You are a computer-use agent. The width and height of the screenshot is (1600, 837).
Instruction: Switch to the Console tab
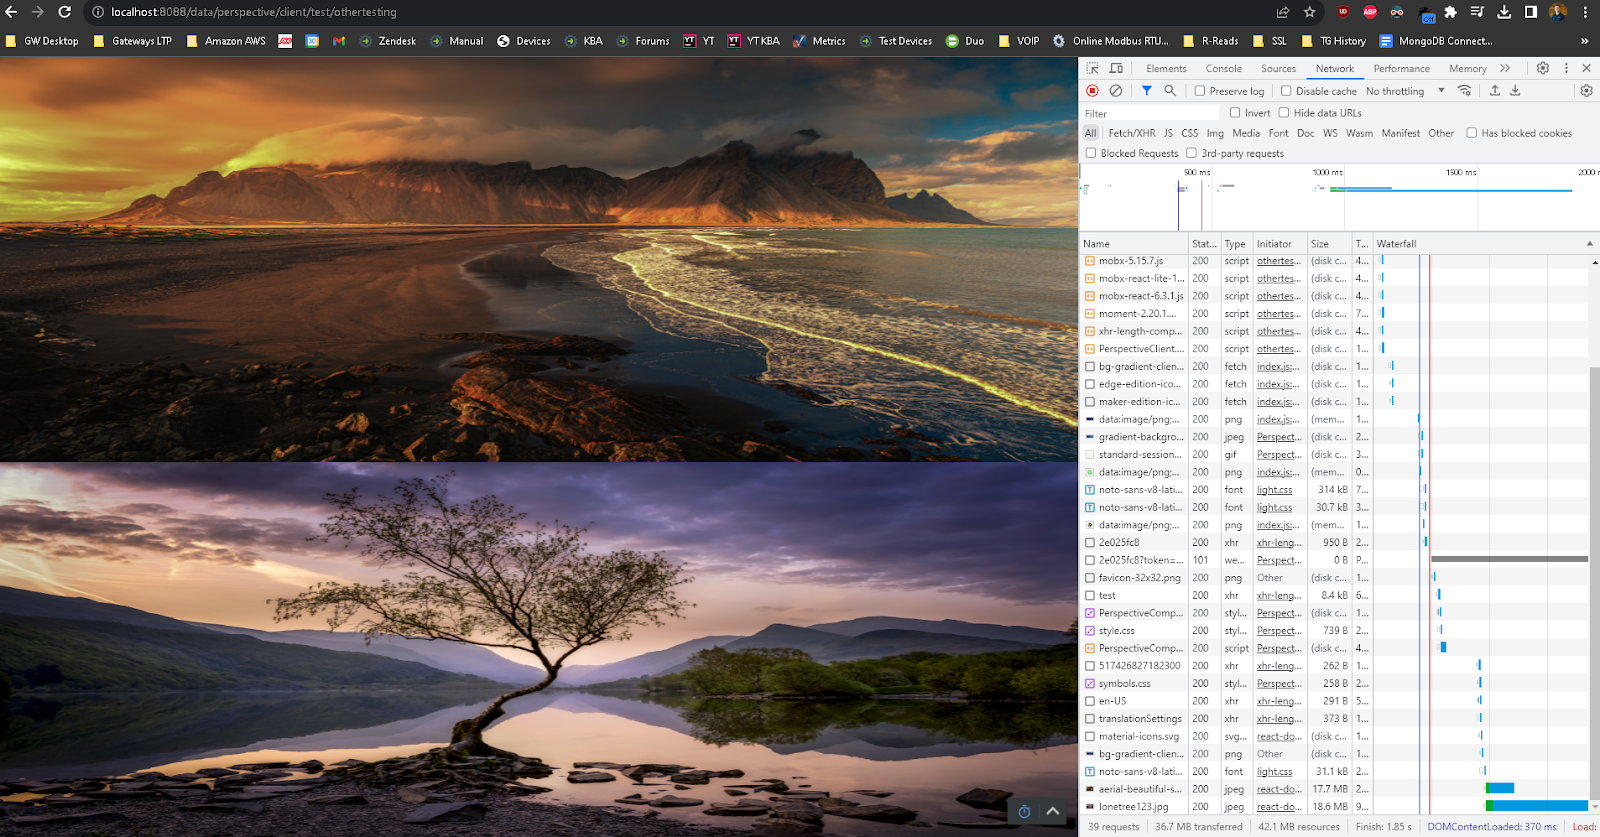pos(1223,69)
